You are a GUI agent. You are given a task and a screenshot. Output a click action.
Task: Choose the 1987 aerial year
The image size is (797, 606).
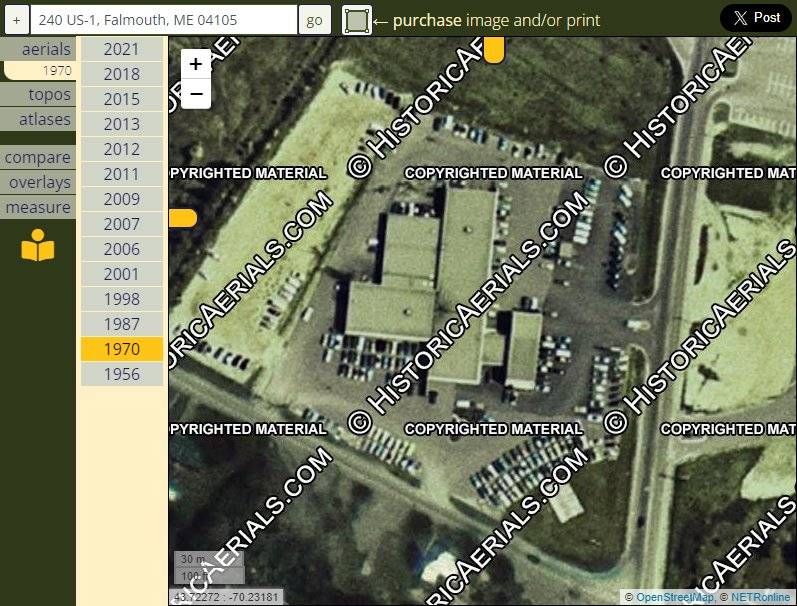[121, 324]
